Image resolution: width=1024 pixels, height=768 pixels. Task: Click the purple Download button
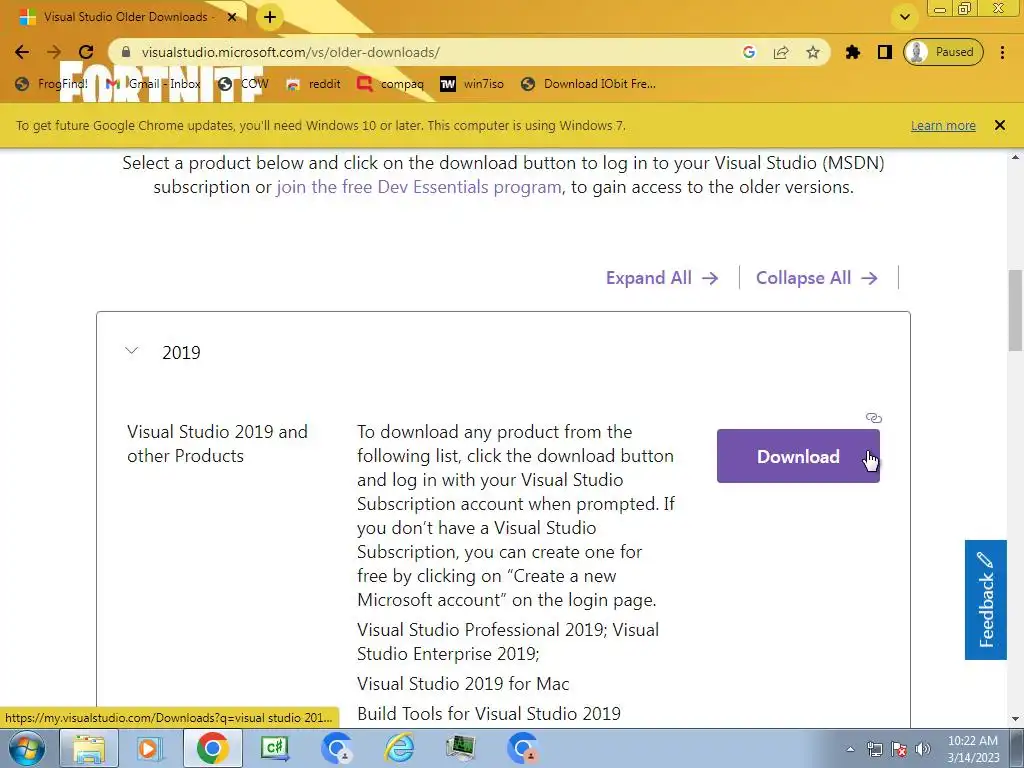pos(798,456)
